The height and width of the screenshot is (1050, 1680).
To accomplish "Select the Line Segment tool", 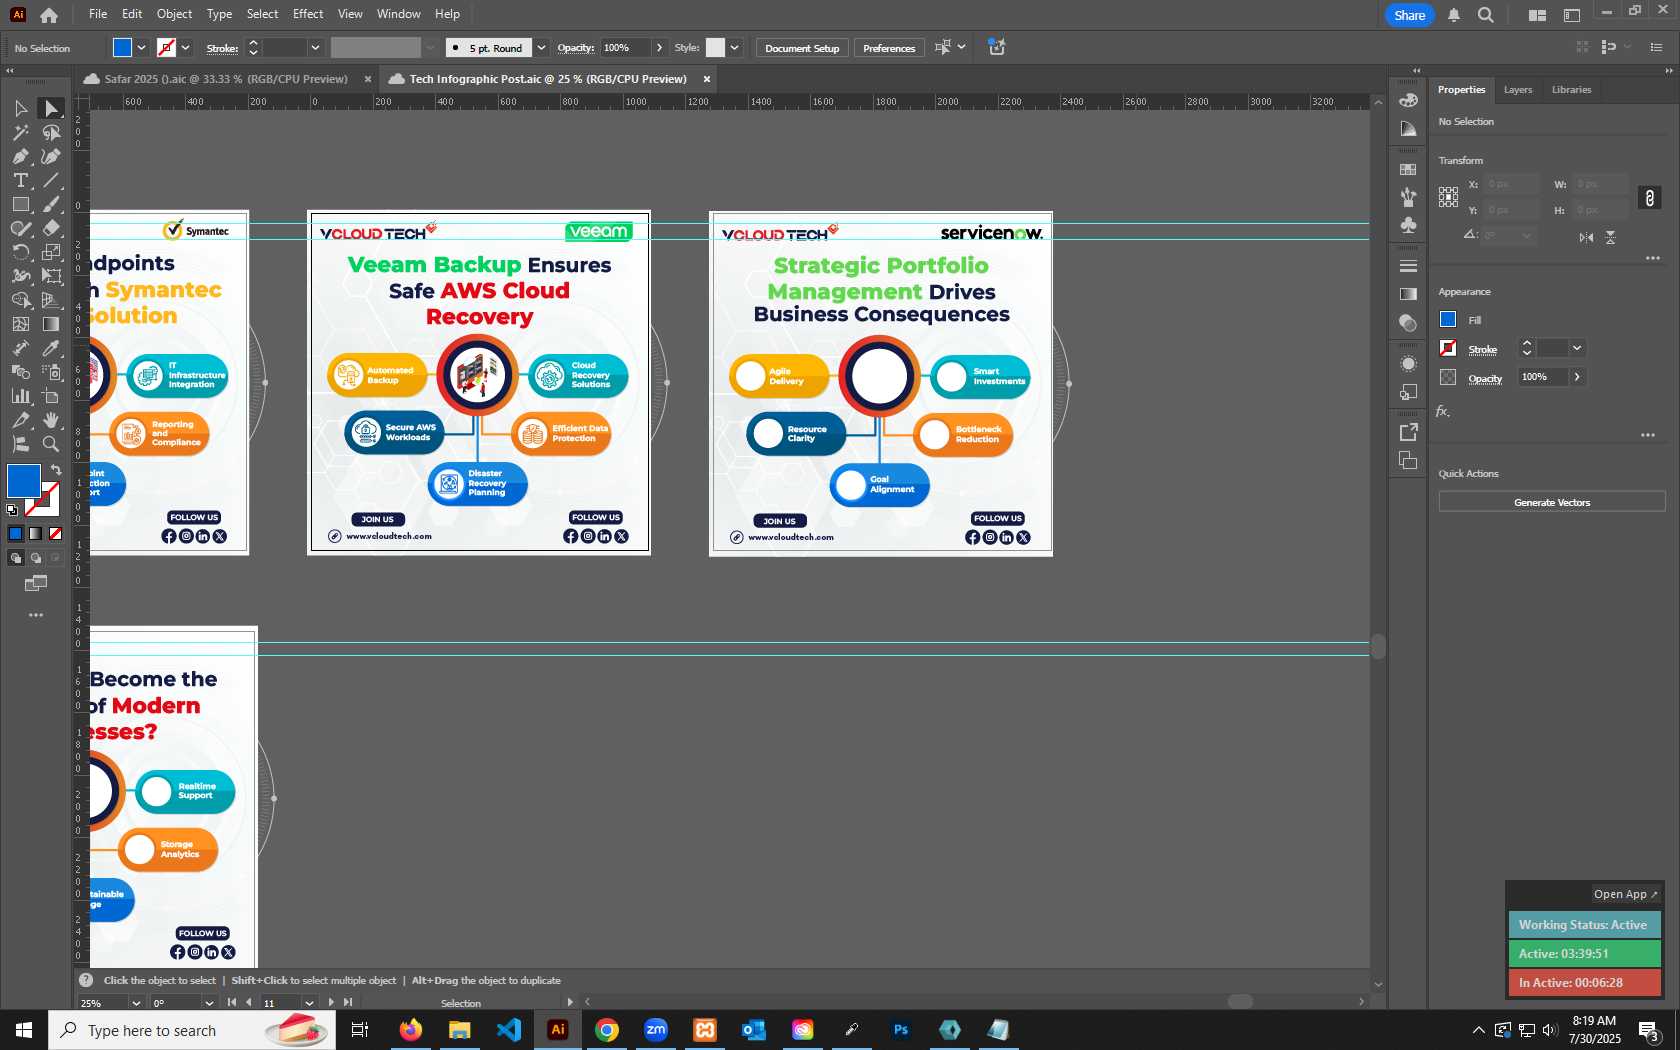I will [x=51, y=180].
